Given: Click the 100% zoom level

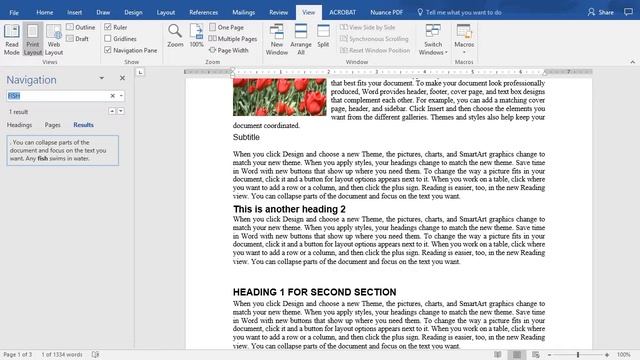Looking at the screenshot, I should pyautogui.click(x=623, y=355).
